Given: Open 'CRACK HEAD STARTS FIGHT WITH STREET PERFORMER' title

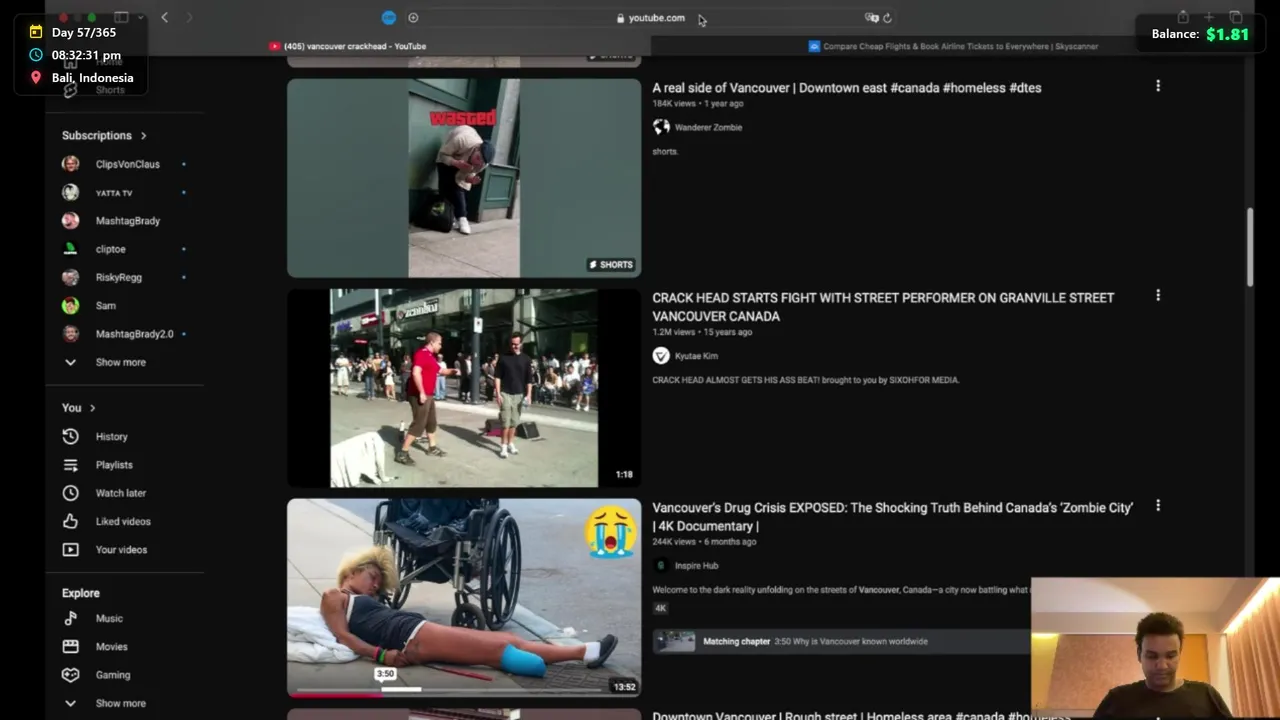Looking at the screenshot, I should click(x=883, y=307).
